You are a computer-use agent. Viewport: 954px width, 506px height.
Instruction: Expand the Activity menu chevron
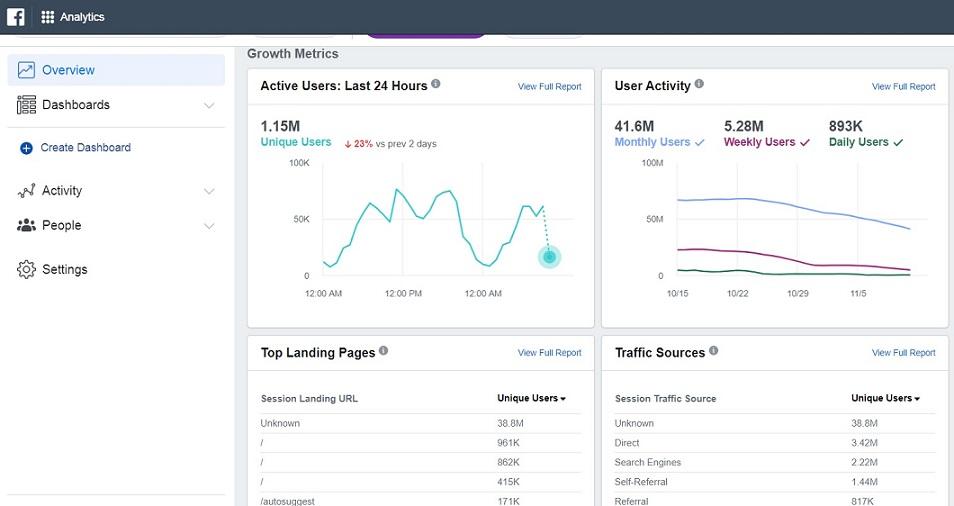pos(209,191)
